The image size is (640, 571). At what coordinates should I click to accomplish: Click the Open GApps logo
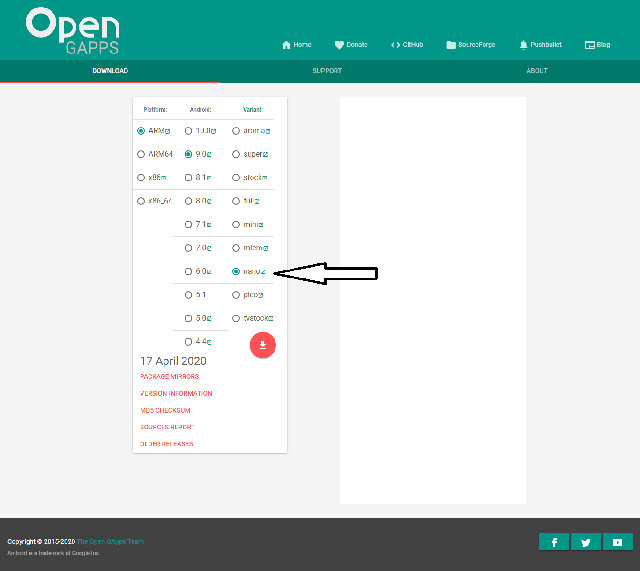coord(73,31)
